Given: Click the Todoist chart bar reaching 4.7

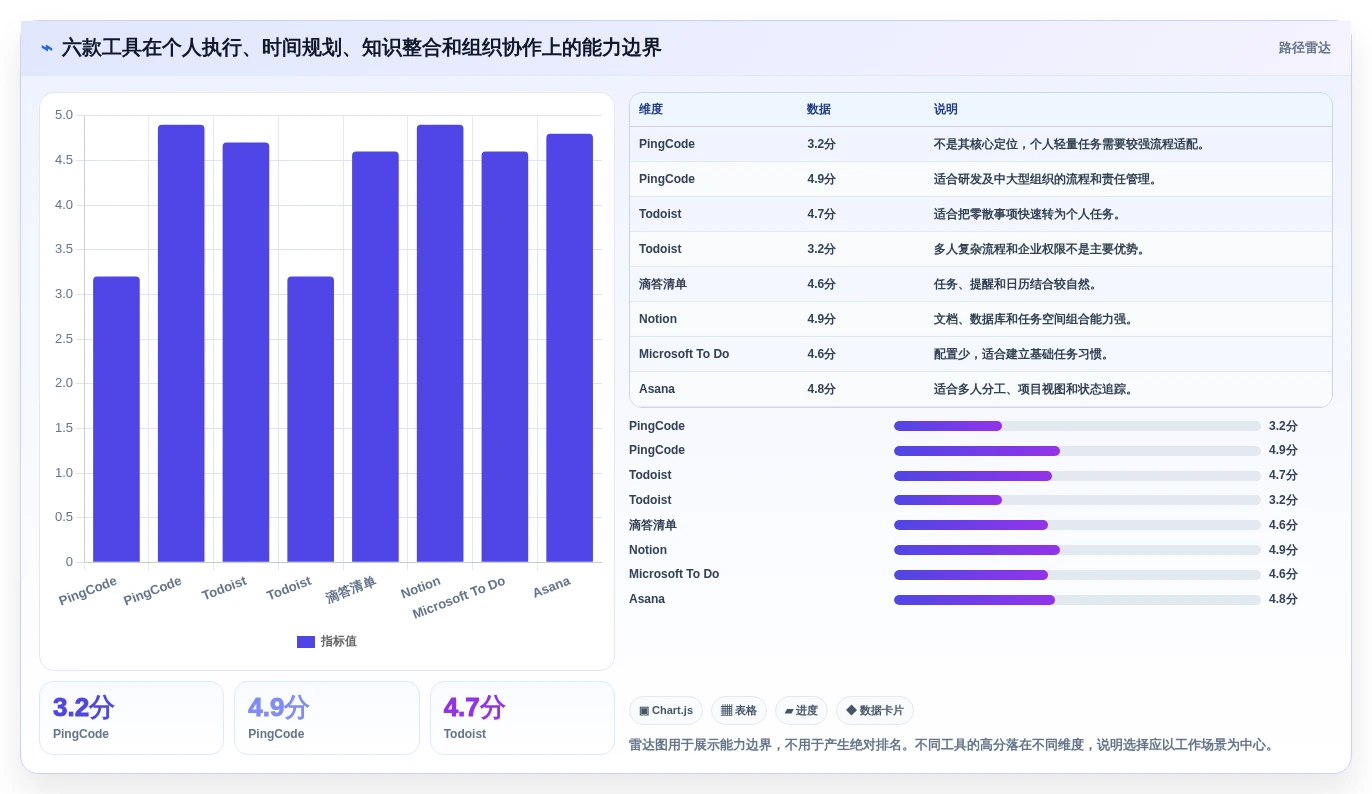Looking at the screenshot, I should pos(246,352).
